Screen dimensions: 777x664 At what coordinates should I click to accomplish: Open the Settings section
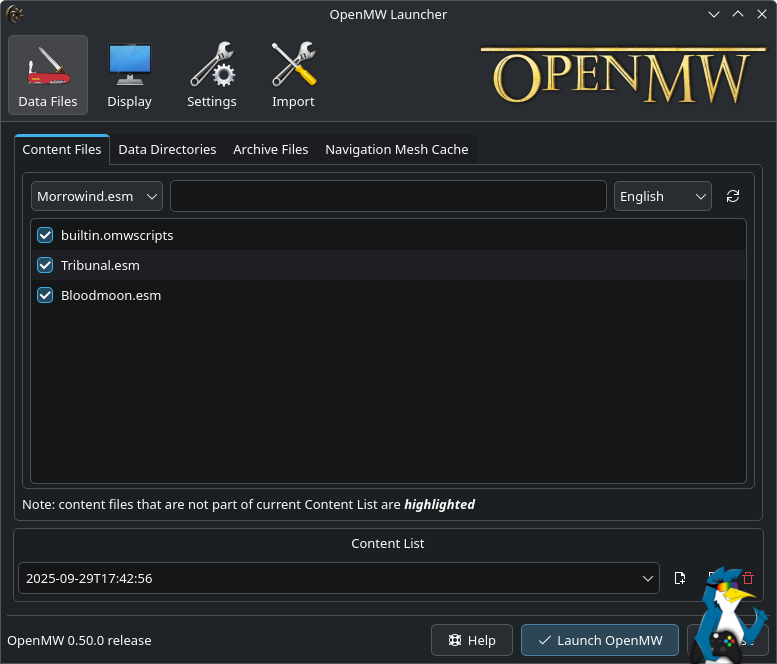(212, 76)
